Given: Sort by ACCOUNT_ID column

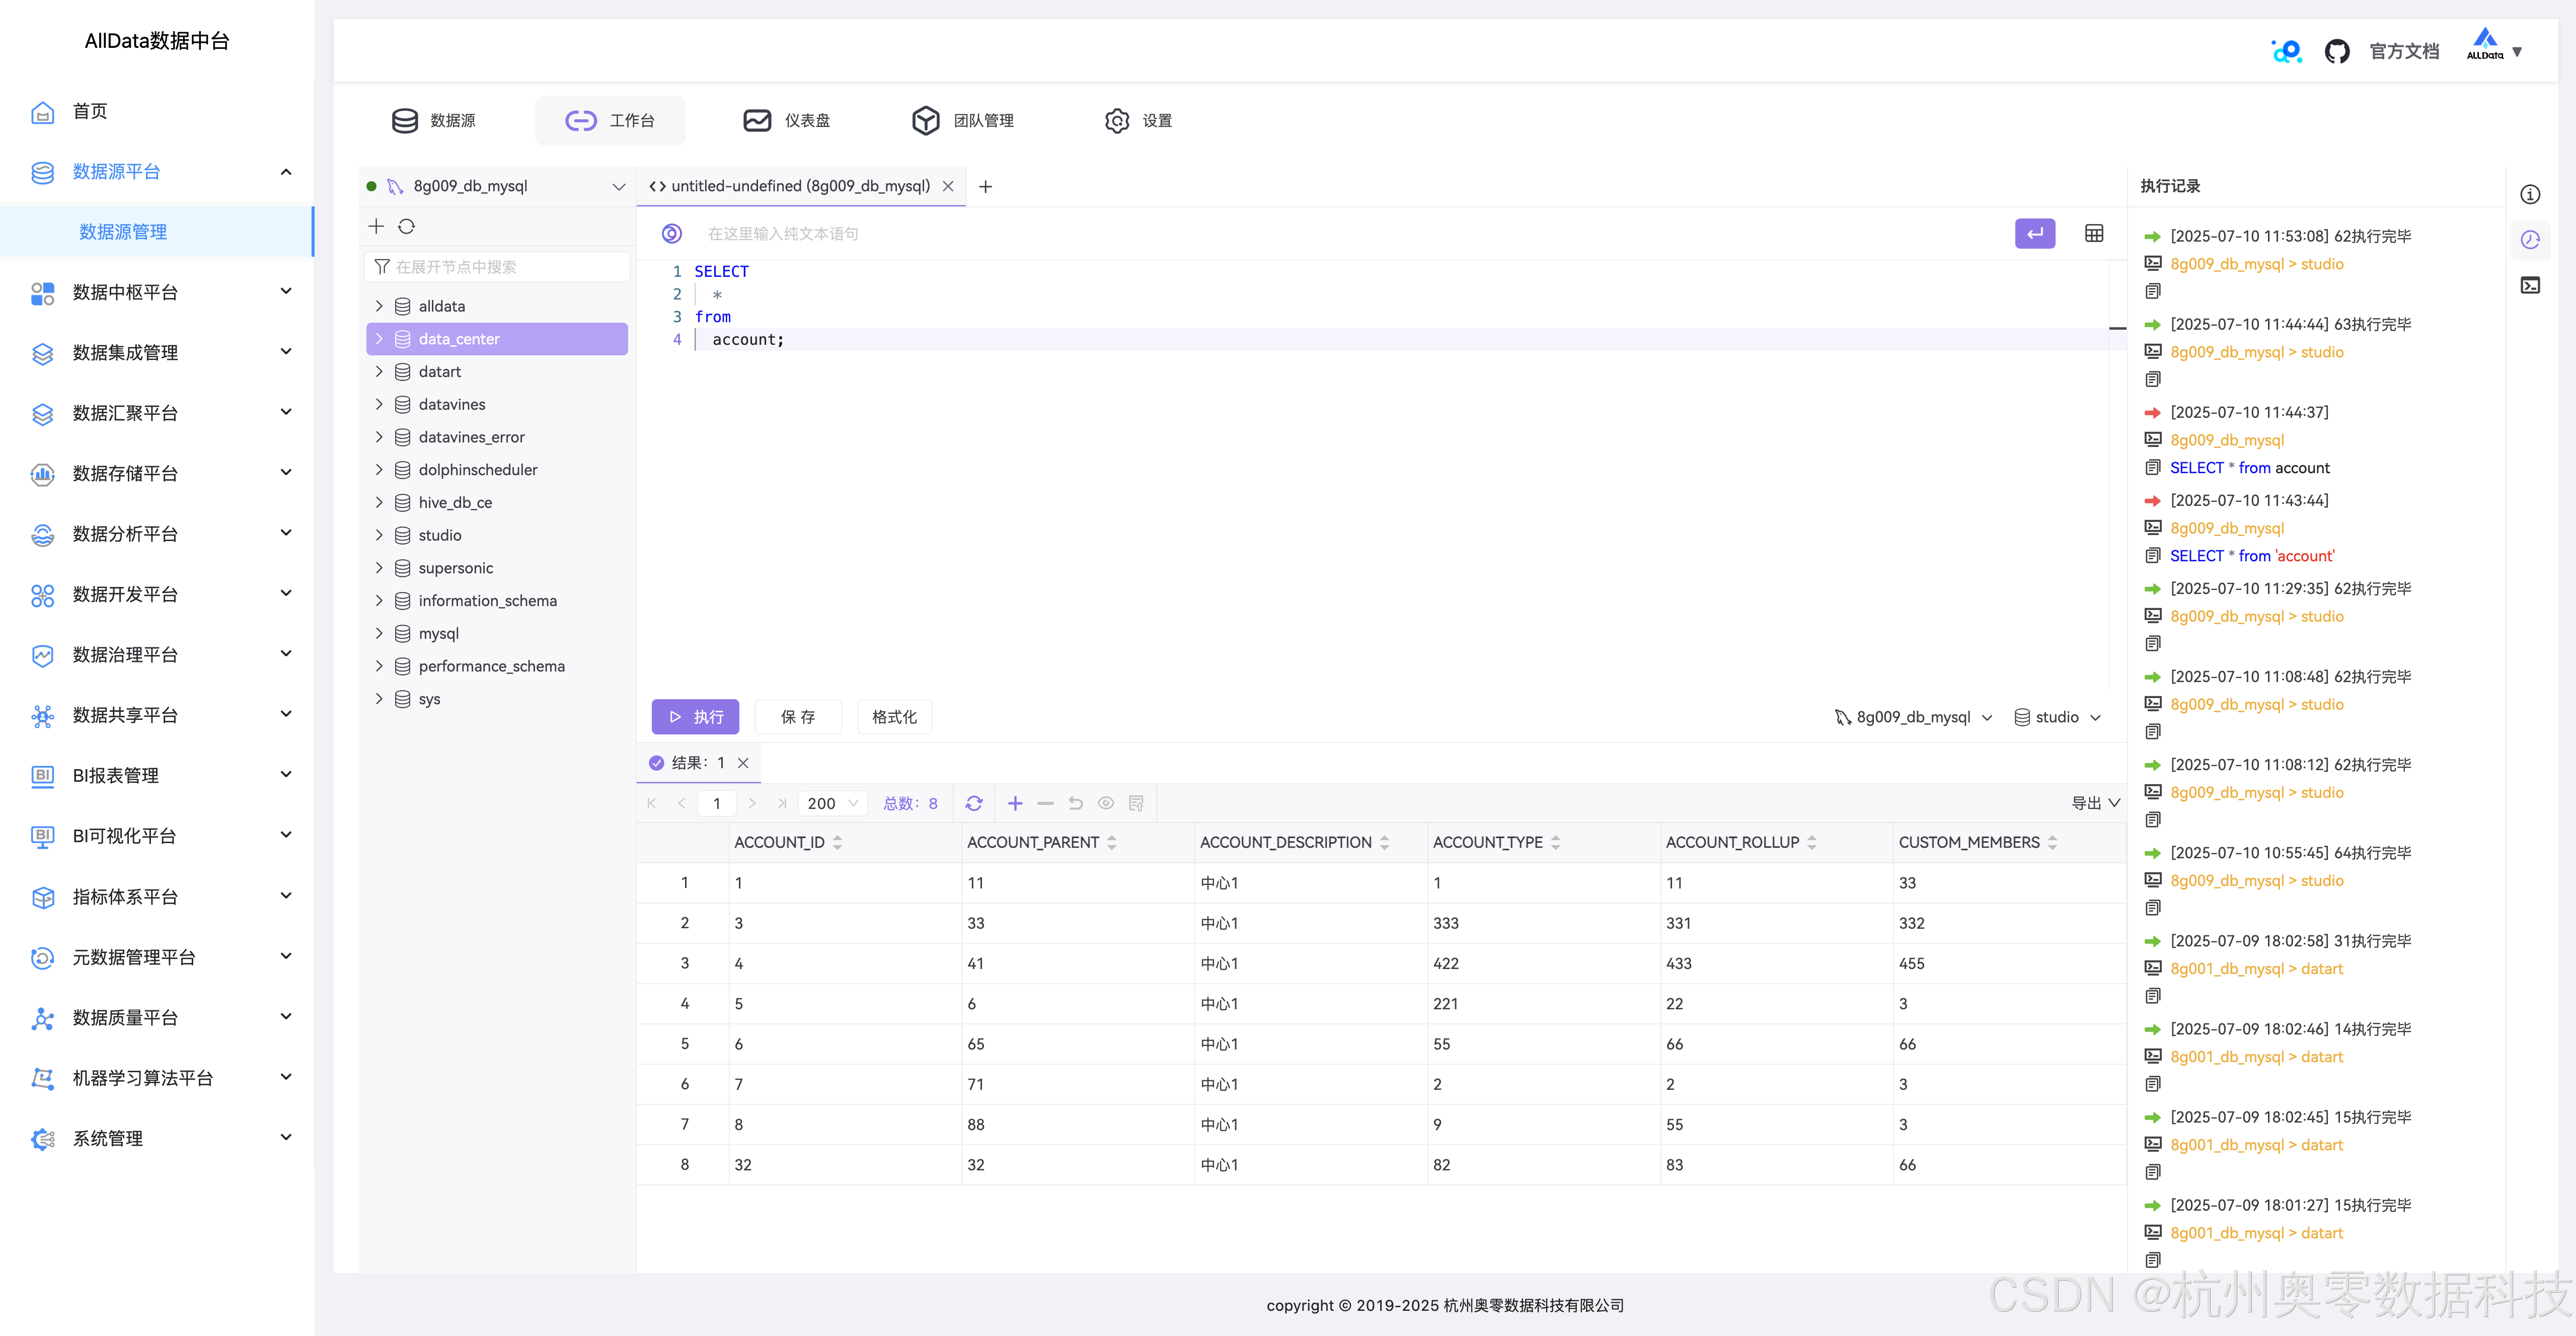Looking at the screenshot, I should coord(837,843).
